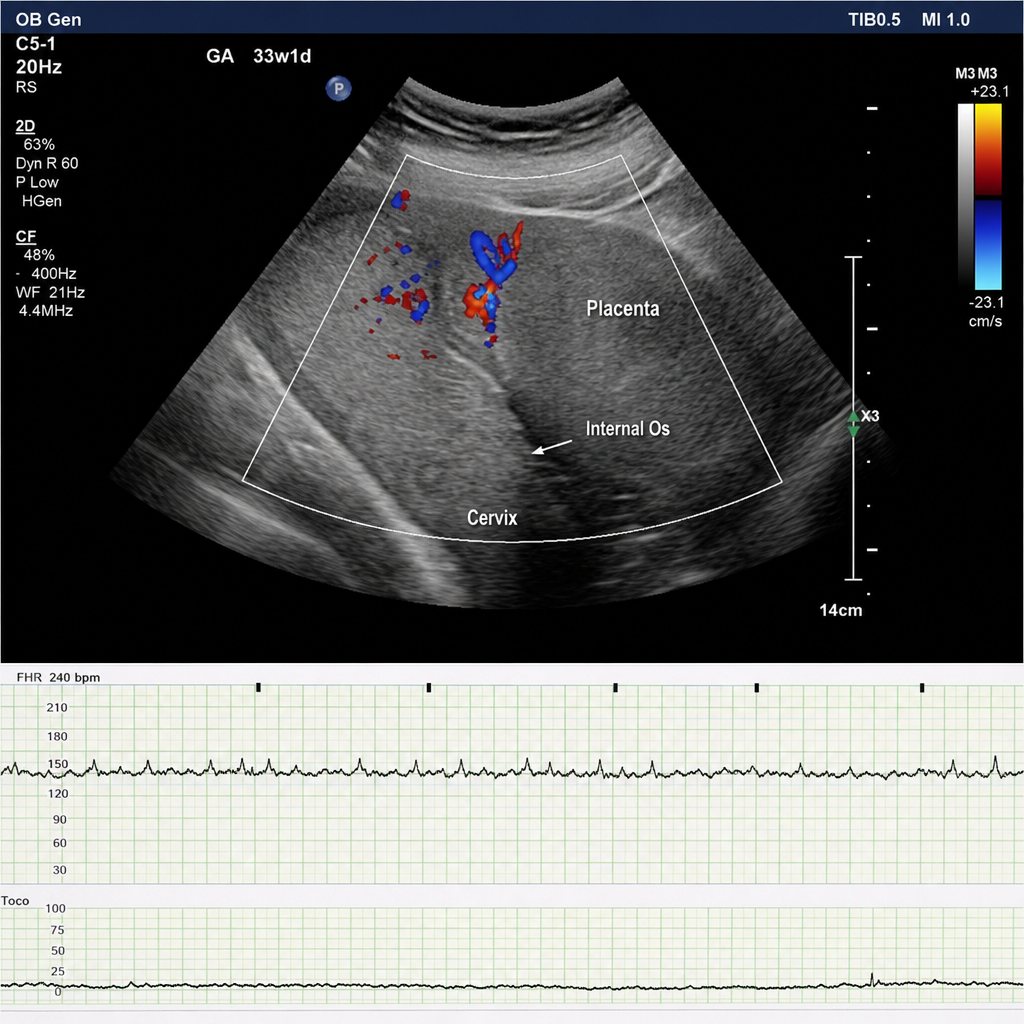Click the '120' FHR scale value
The image size is (1024, 1024).
[57, 793]
